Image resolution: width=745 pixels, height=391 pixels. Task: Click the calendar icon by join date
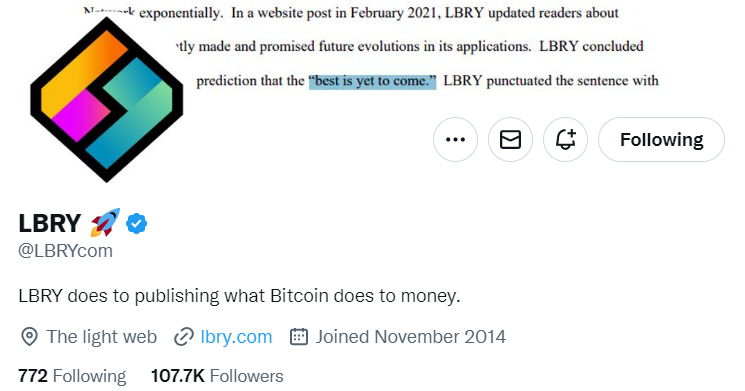299,336
